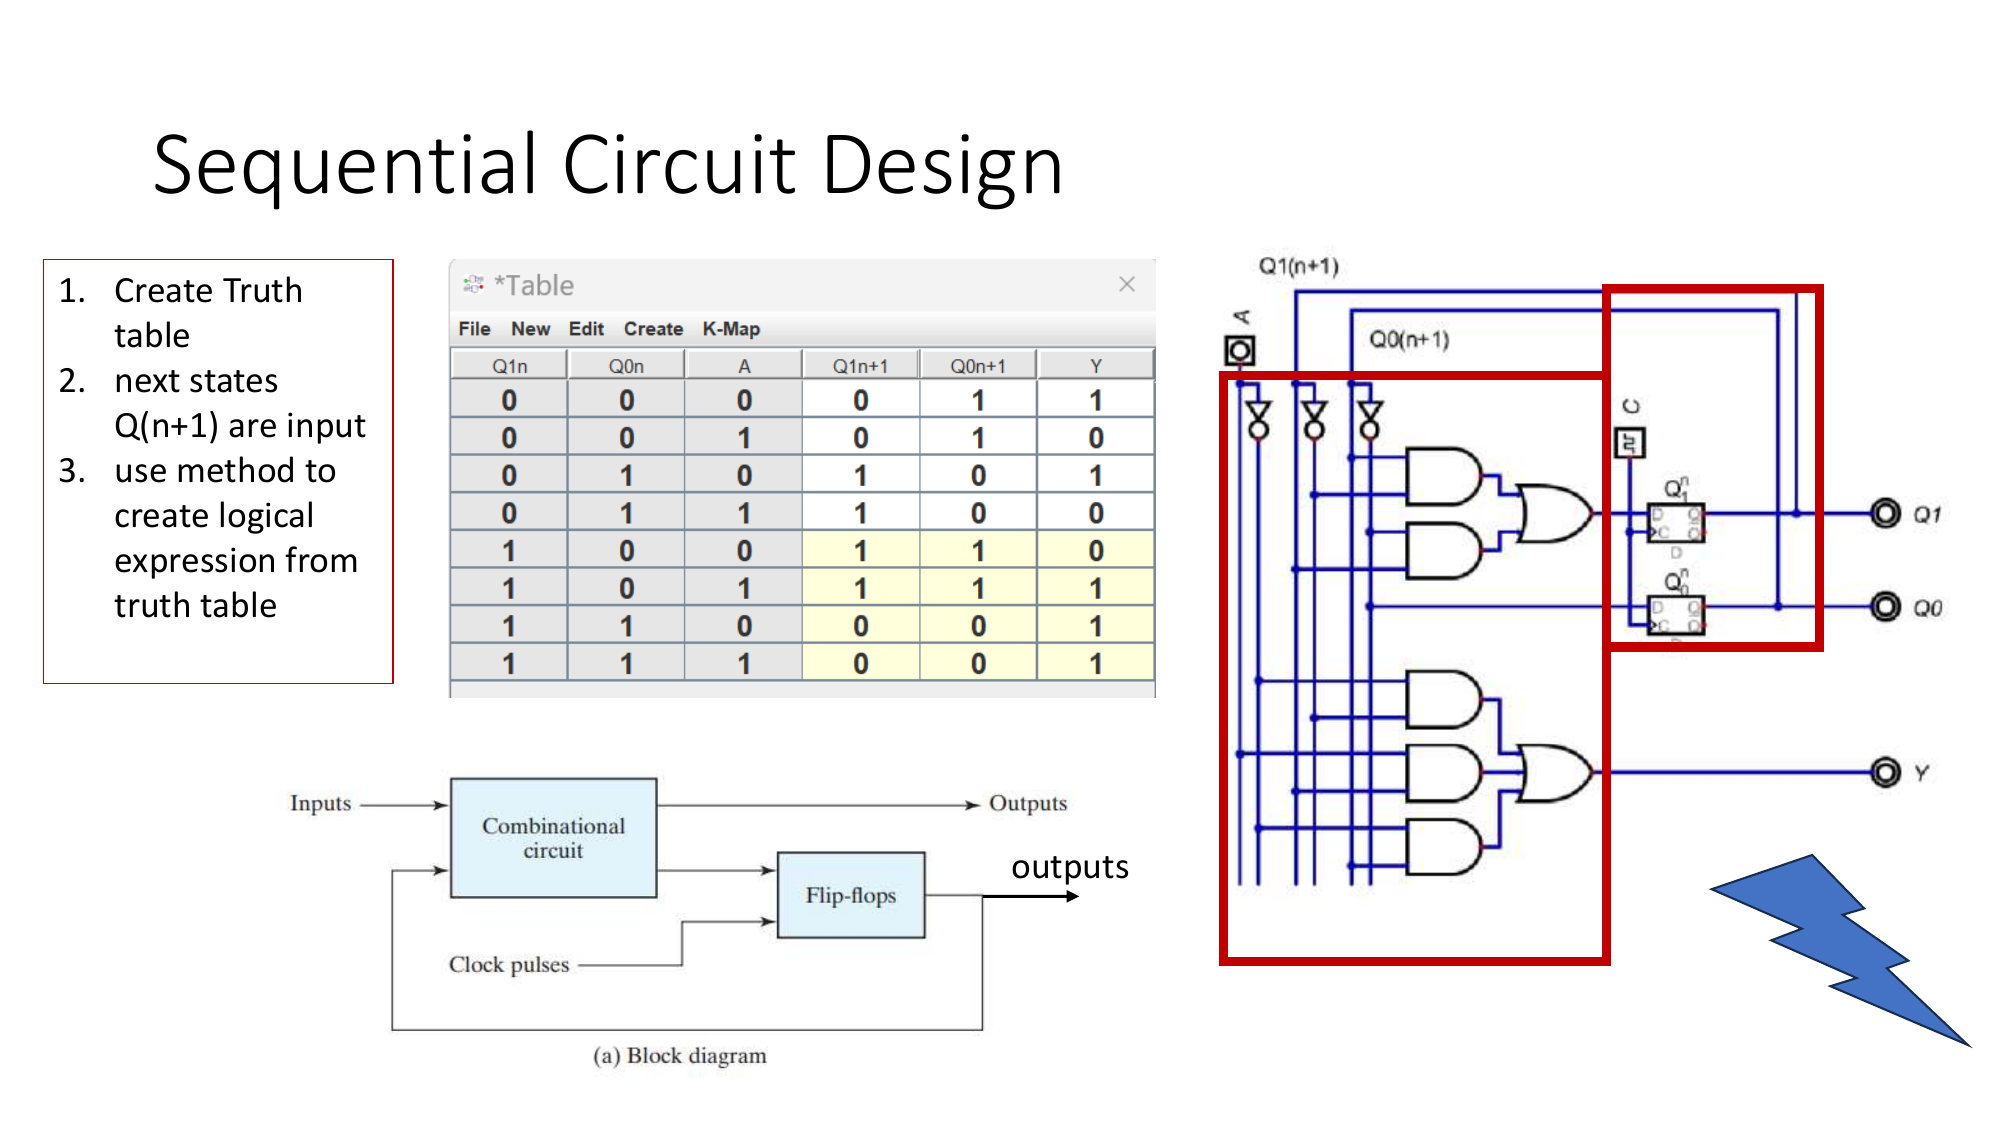Click the lower OR gate driving output Y
Image resolution: width=2000 pixels, height=1125 pixels.
[1553, 772]
